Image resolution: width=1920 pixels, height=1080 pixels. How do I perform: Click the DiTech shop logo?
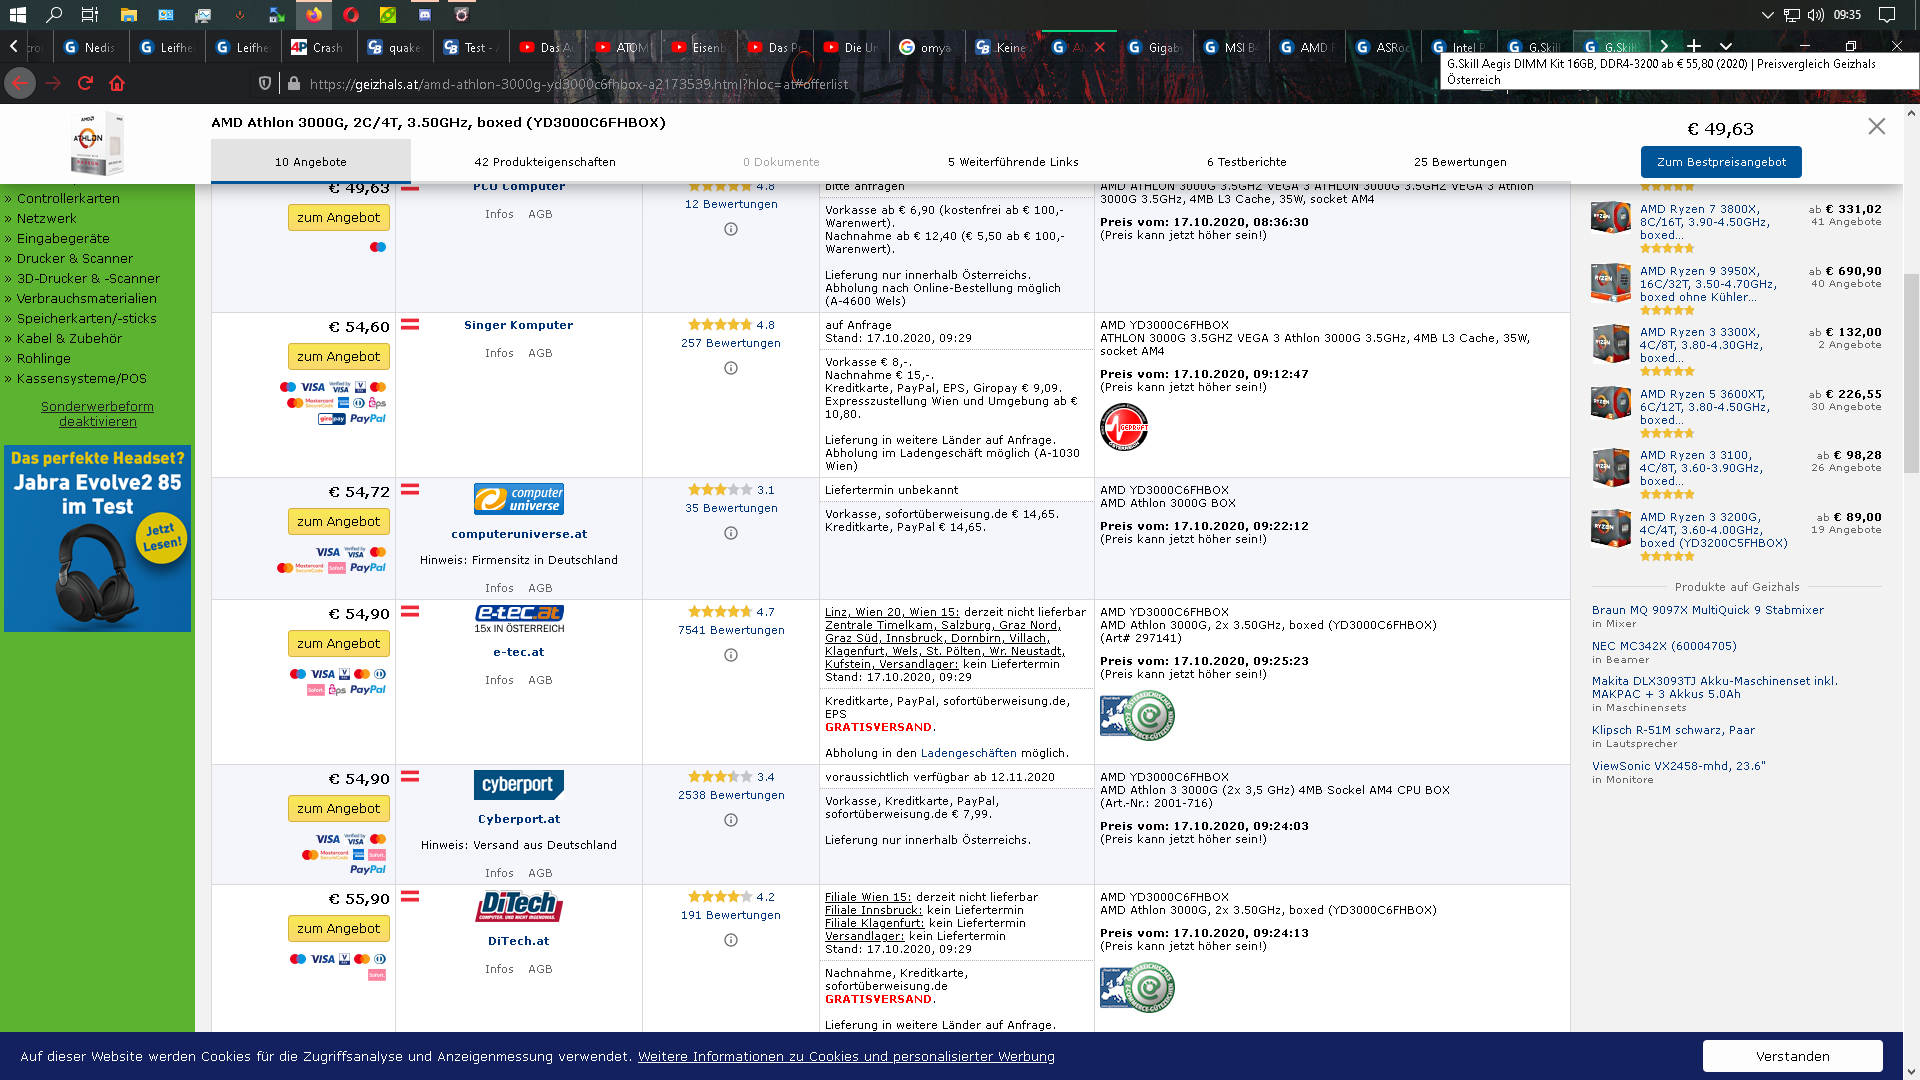519,906
